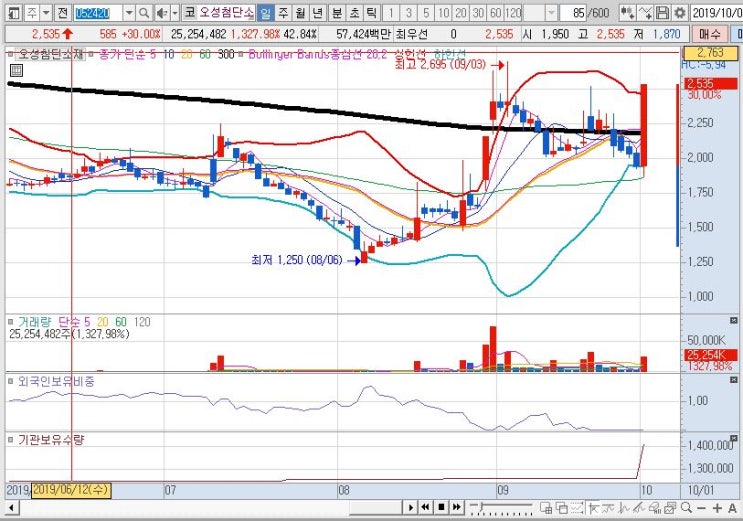This screenshot has width=743, height=521.
Task: Click the text annotation A icon
Action: pyautogui.click(x=732, y=508)
